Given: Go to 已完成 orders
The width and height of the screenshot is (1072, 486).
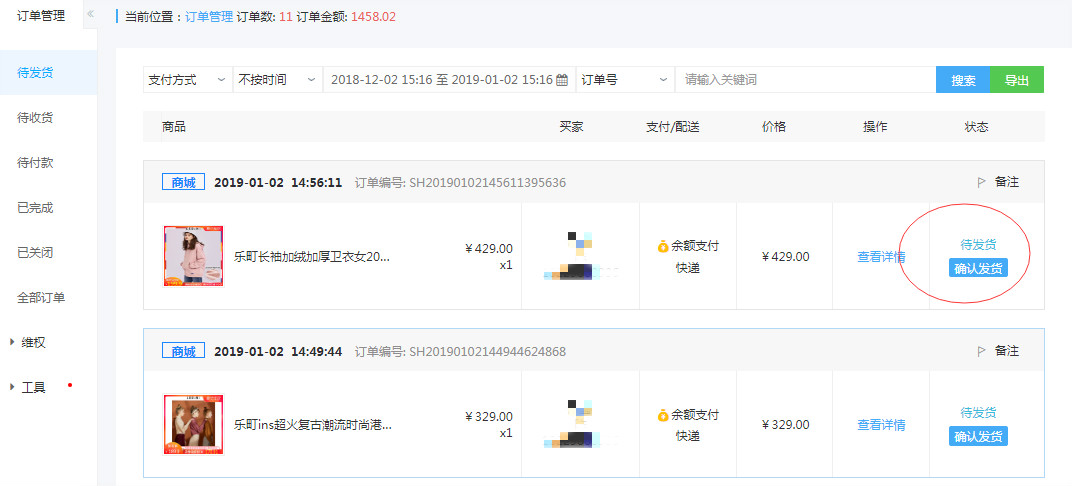Looking at the screenshot, I should [35, 208].
